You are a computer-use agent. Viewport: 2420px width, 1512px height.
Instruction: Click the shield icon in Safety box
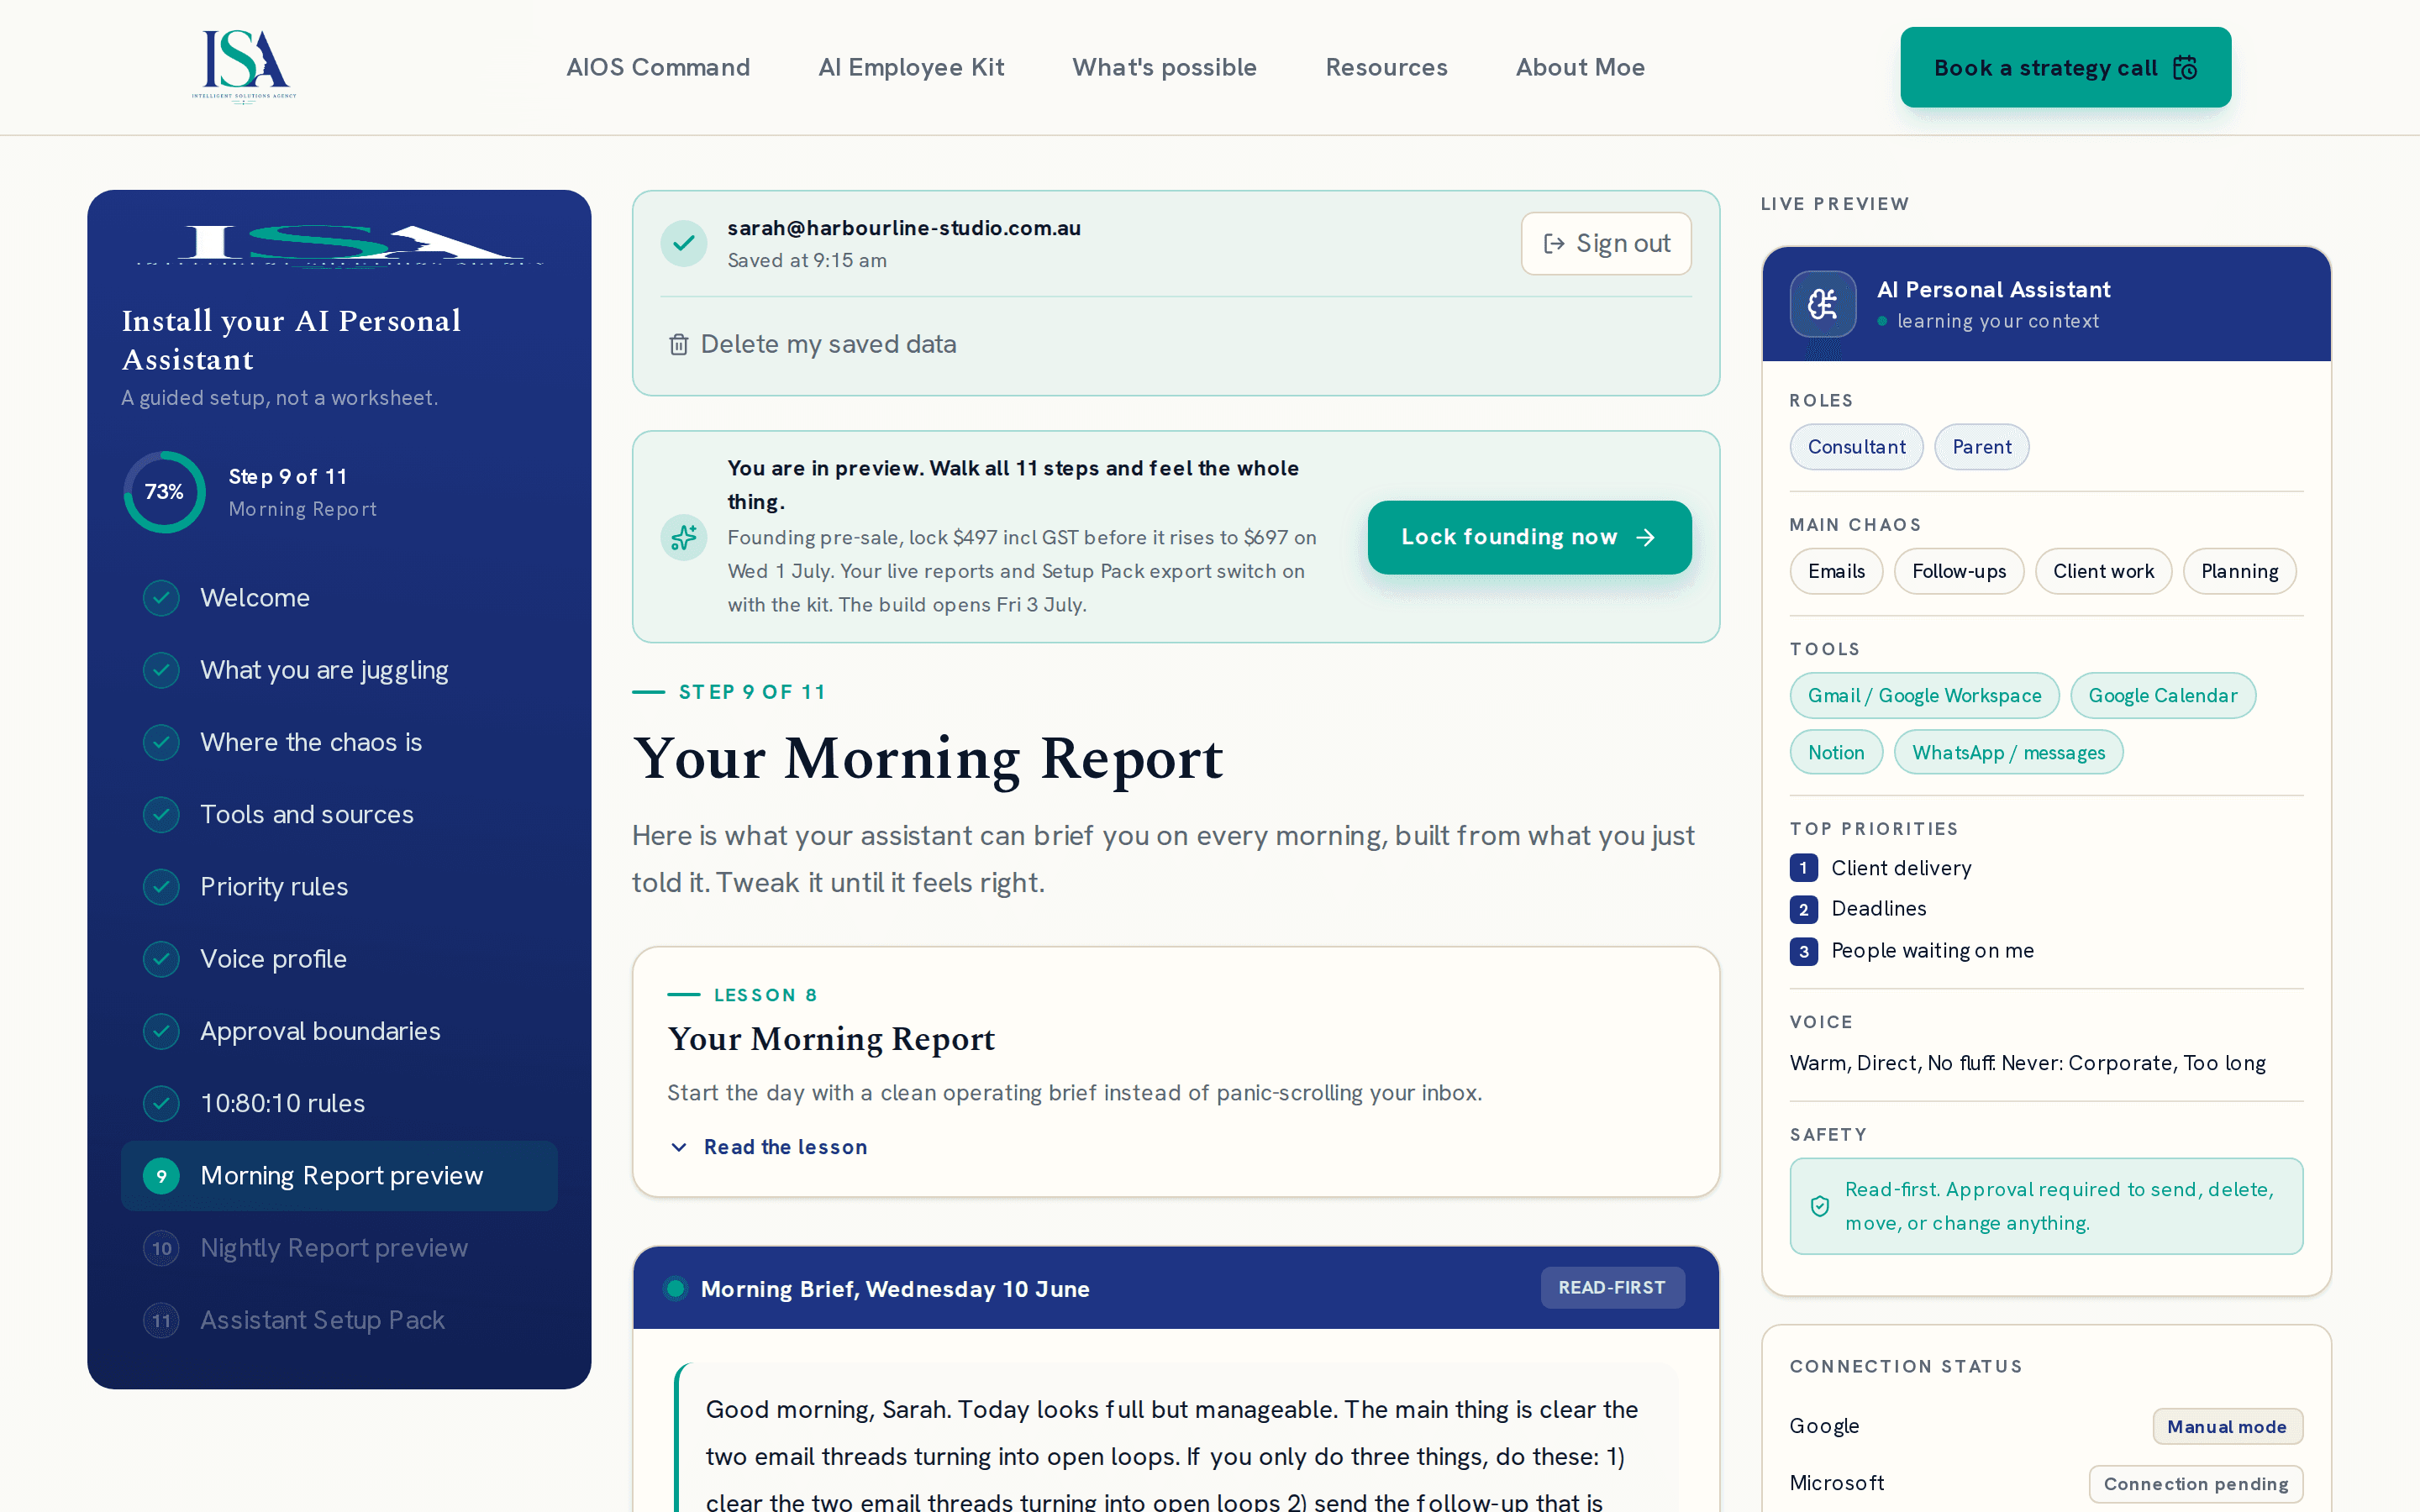point(1820,1206)
